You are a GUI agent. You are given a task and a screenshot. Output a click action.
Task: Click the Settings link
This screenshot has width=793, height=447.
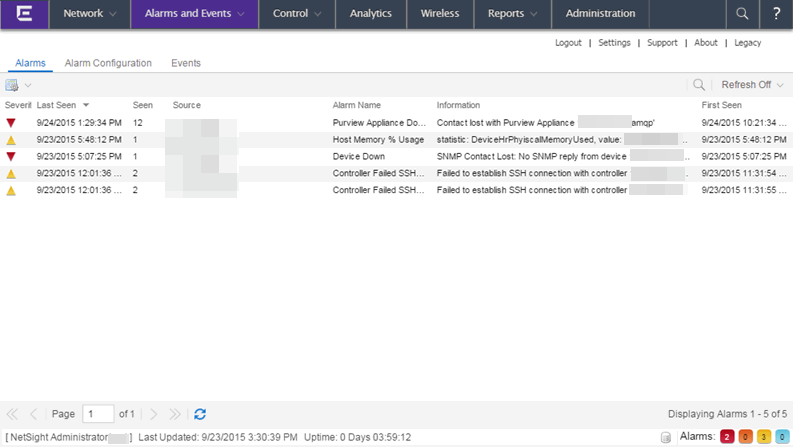click(x=614, y=43)
